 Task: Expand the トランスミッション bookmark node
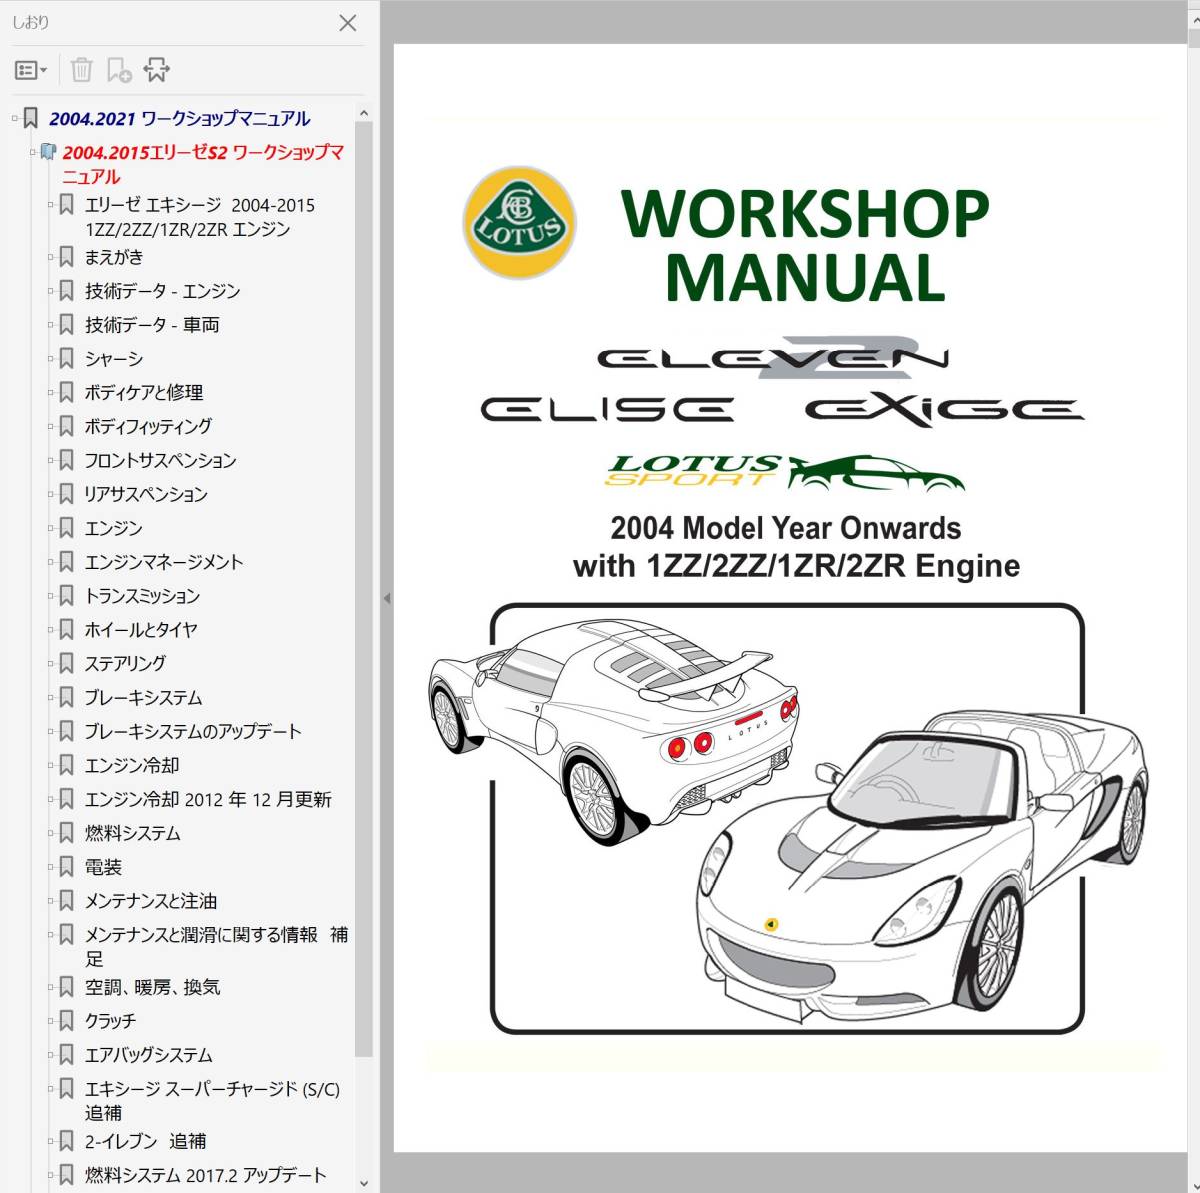50,596
